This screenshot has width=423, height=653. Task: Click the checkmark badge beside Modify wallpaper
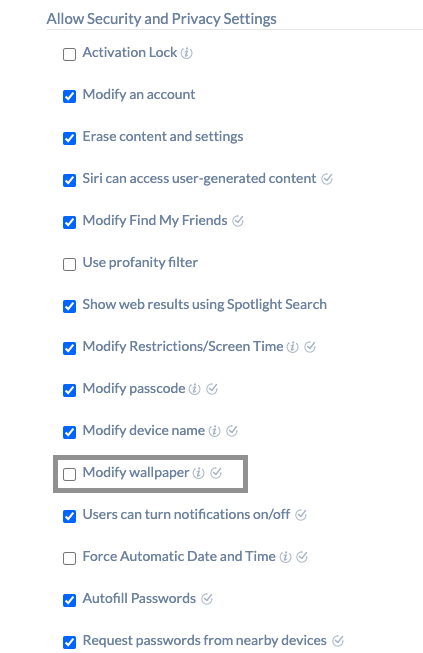tap(216, 473)
